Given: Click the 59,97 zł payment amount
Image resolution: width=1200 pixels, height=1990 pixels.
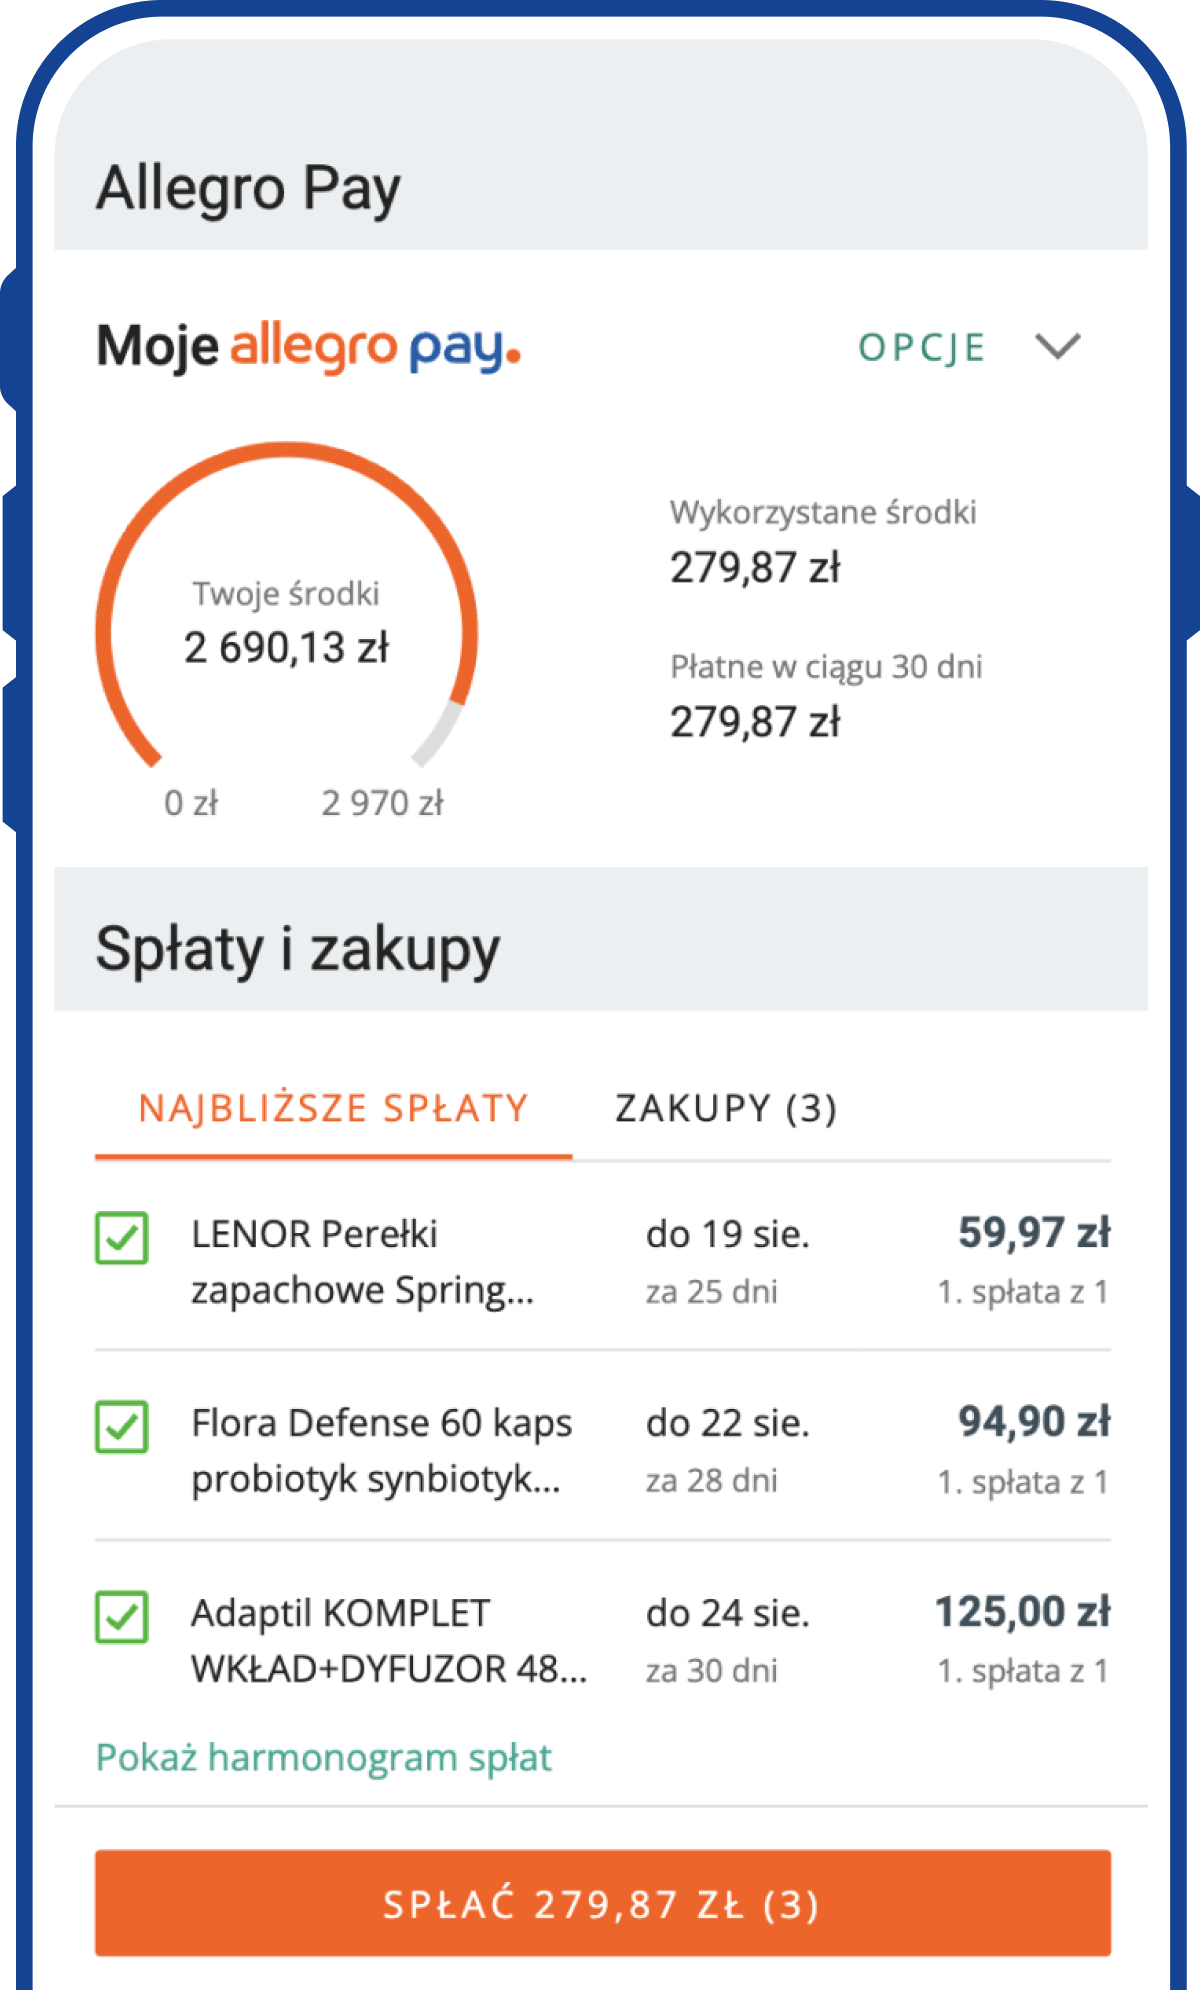Looking at the screenshot, I should [x=1034, y=1233].
